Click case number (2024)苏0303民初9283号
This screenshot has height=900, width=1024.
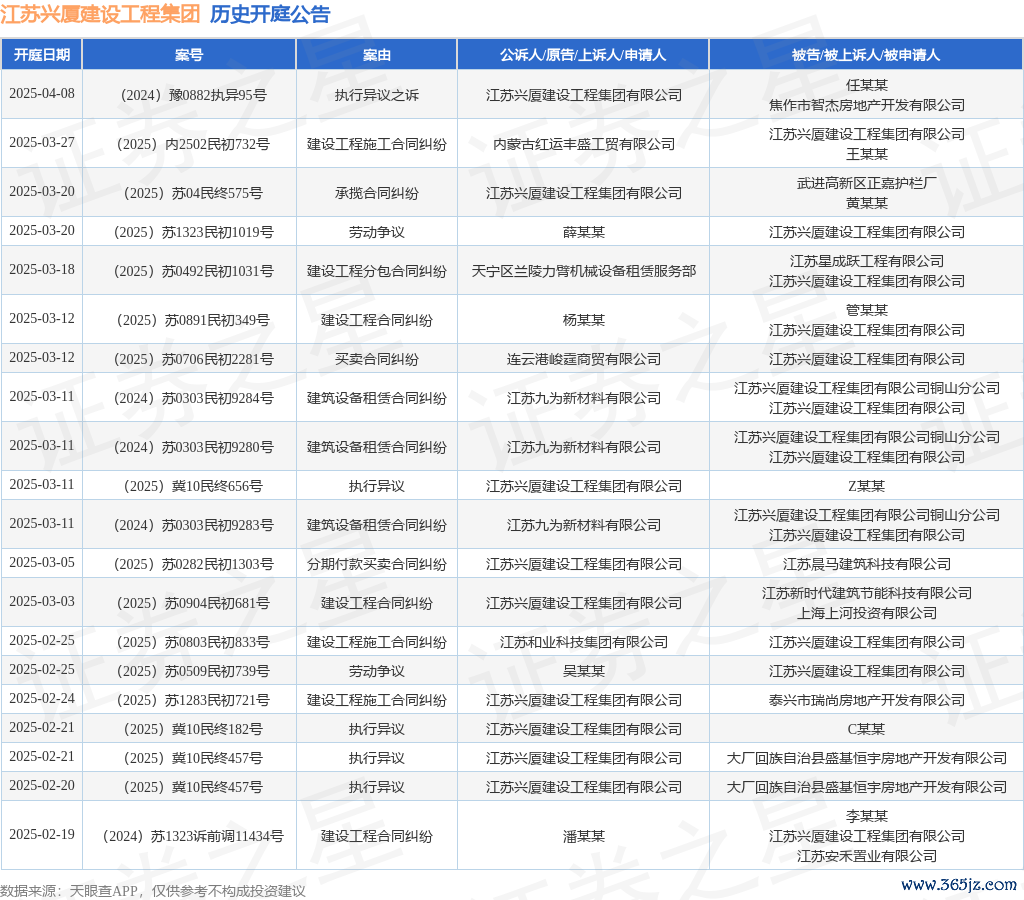(x=194, y=526)
